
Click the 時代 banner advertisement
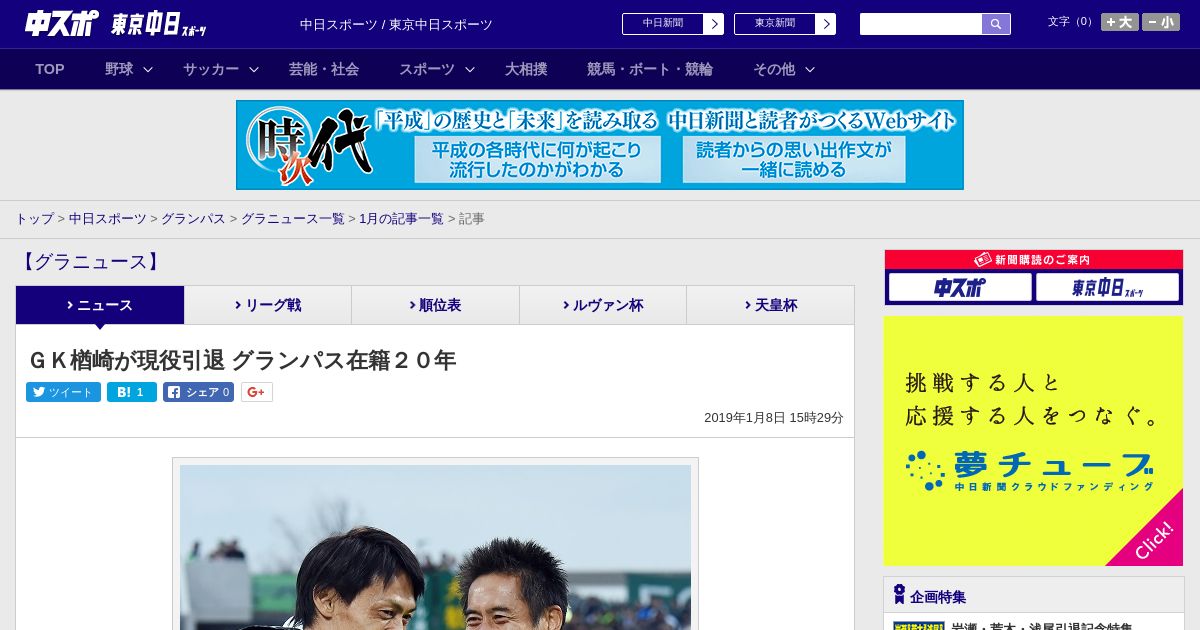pyautogui.click(x=600, y=145)
